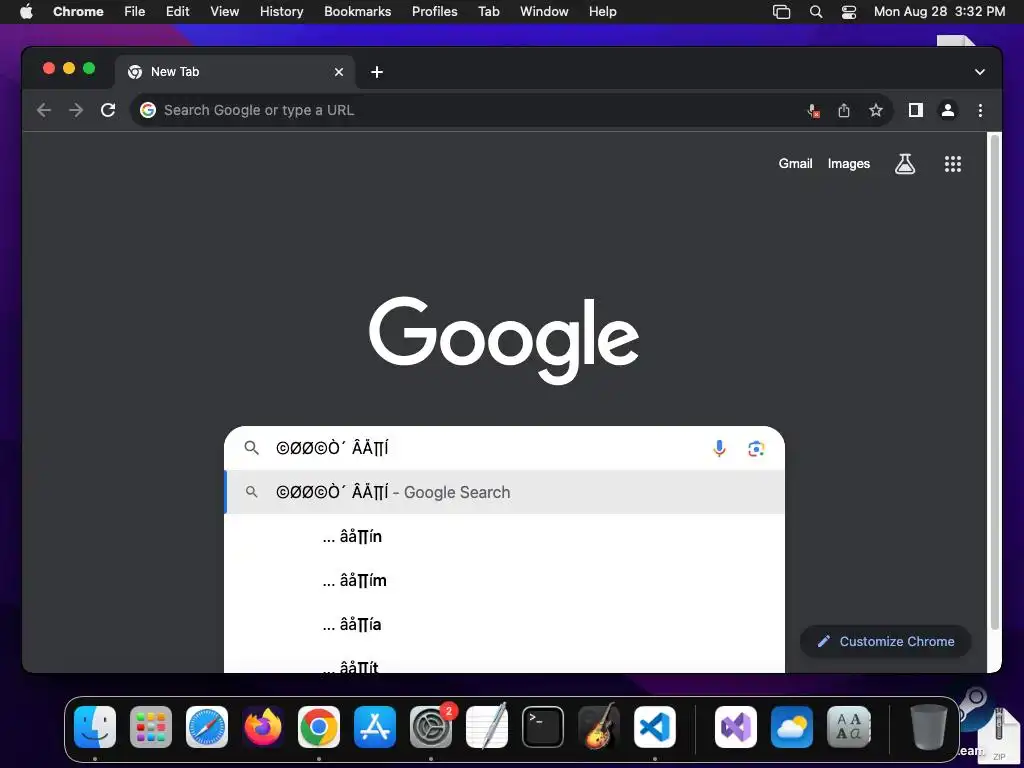Open the Apple menu

26,12
